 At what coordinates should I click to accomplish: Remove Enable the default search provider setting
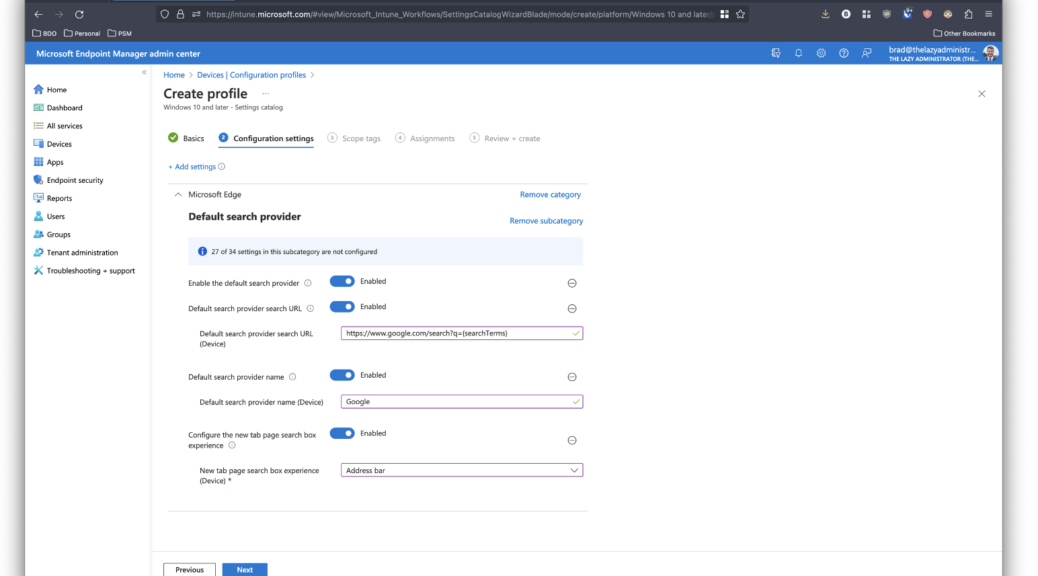[x=572, y=283]
